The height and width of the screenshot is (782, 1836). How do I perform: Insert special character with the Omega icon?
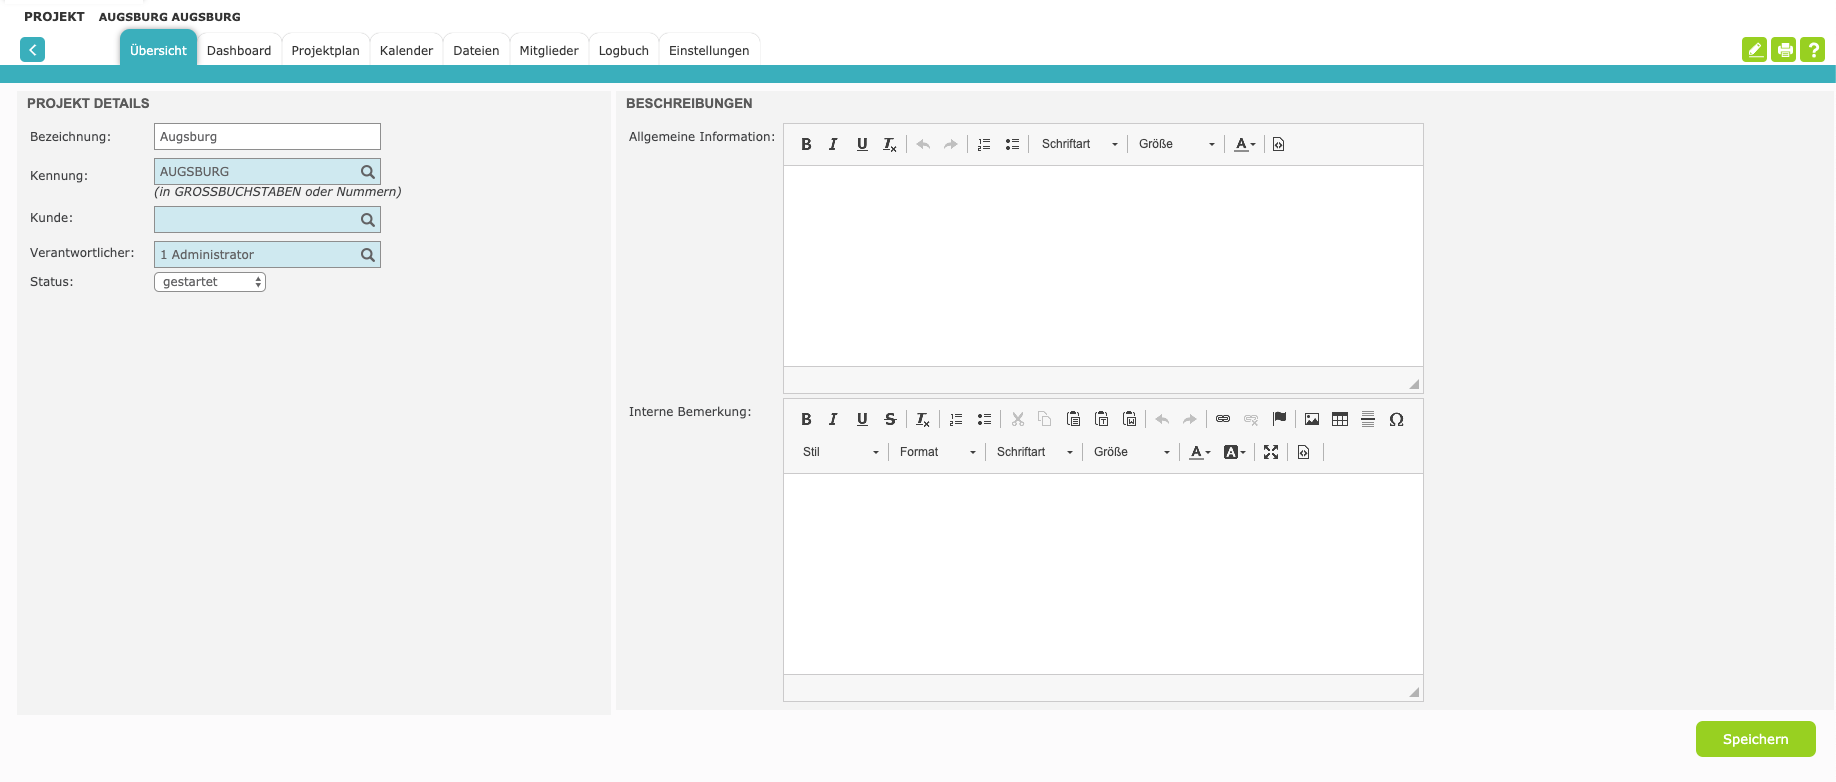[x=1396, y=419]
